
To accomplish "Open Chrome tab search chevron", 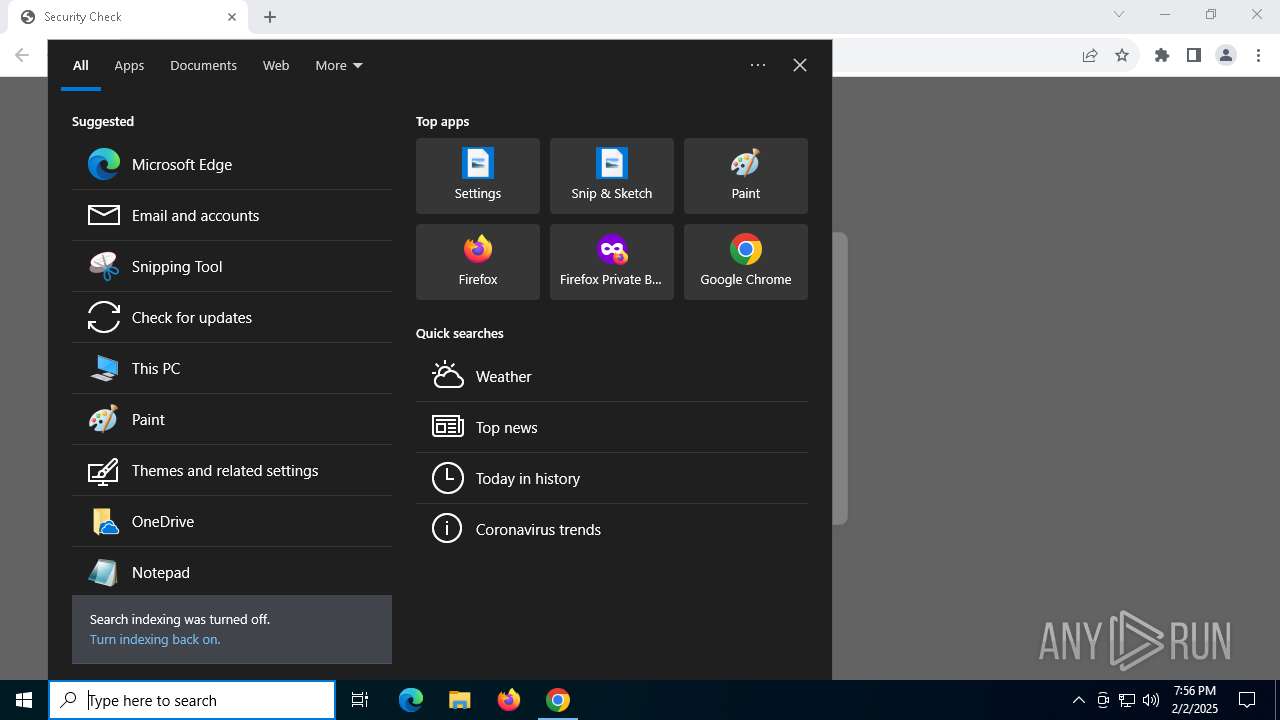I will tap(1119, 15).
